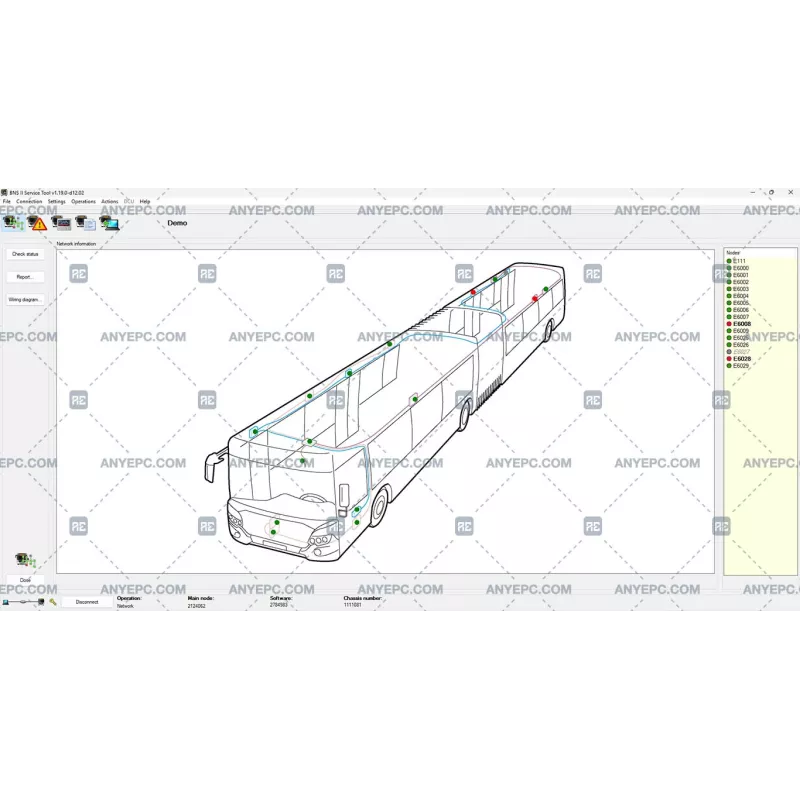Toggle the status indicator next to E111
Screen dimensions: 800x800
pyautogui.click(x=729, y=261)
